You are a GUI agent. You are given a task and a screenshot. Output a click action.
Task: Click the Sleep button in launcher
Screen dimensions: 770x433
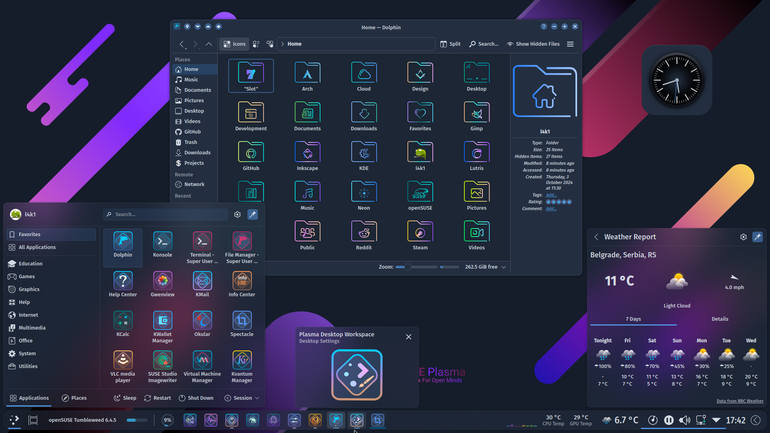click(125, 398)
